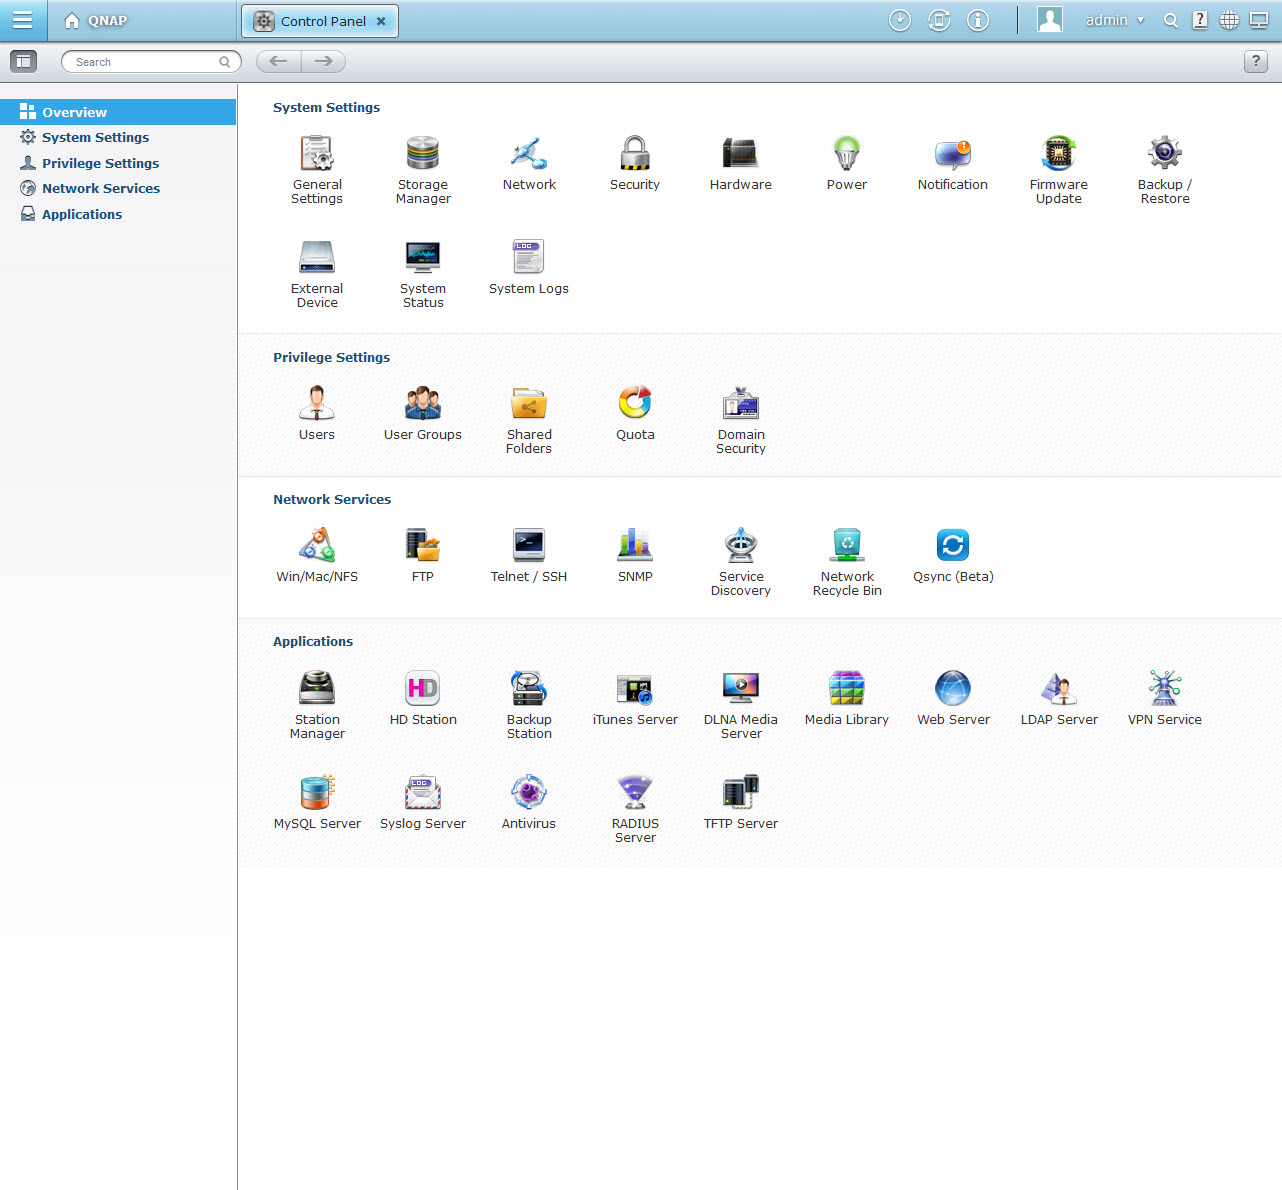Open the iTunes Server icon
The height and width of the screenshot is (1190, 1282).
(634, 689)
